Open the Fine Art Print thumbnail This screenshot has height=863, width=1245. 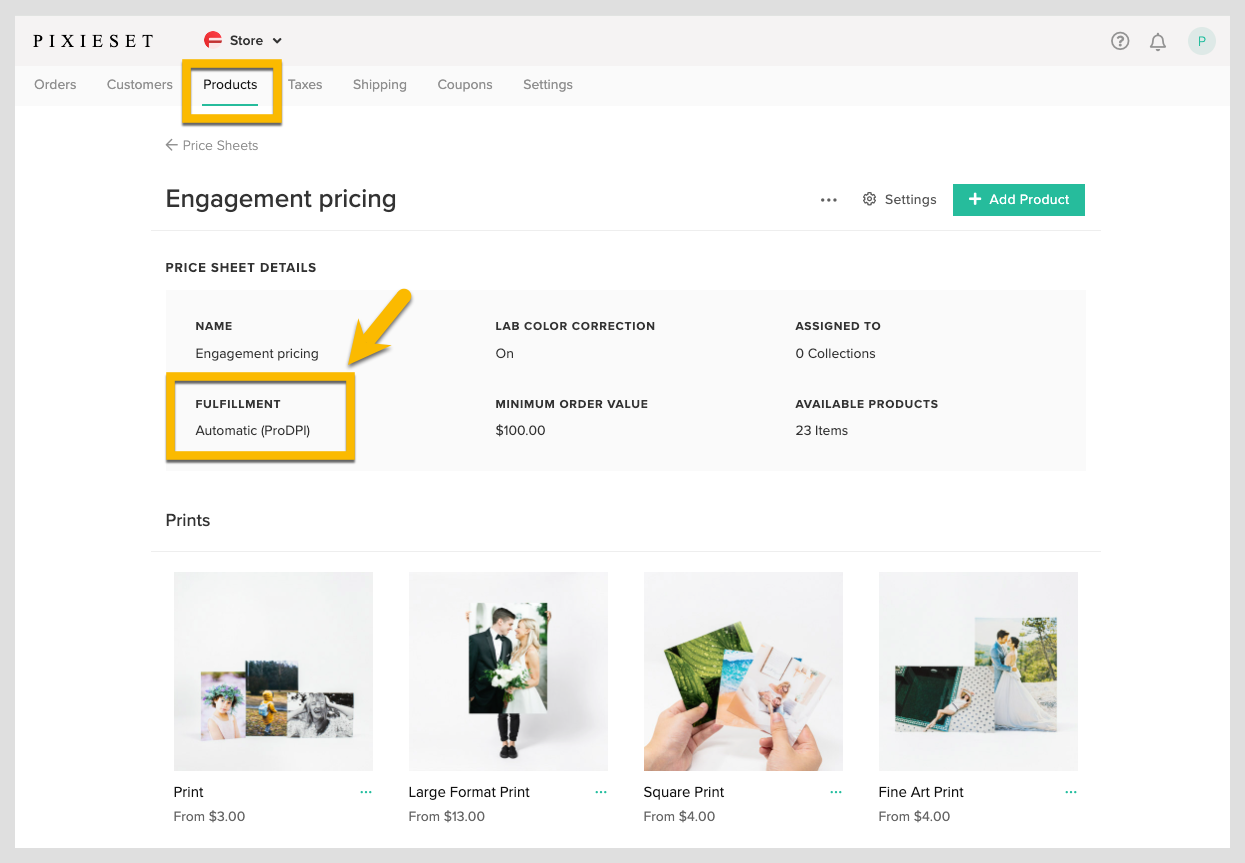[978, 671]
